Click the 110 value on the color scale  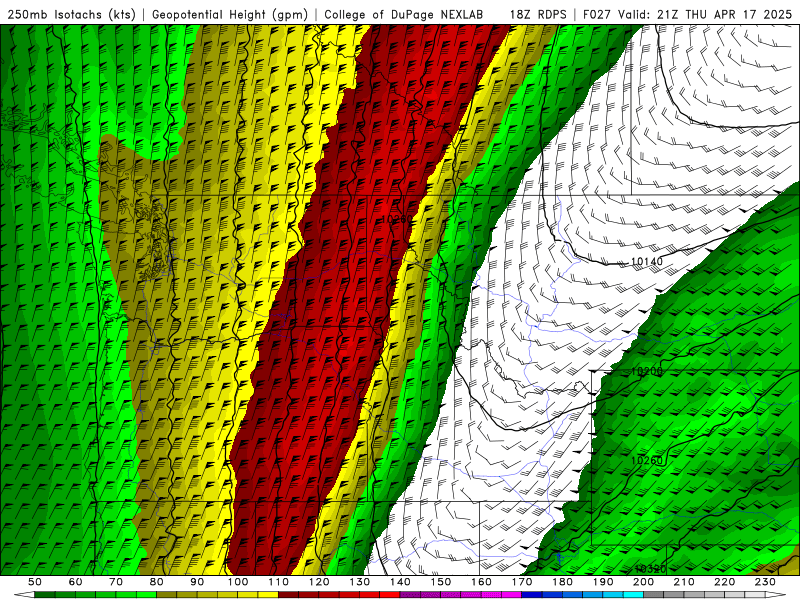pos(279,582)
